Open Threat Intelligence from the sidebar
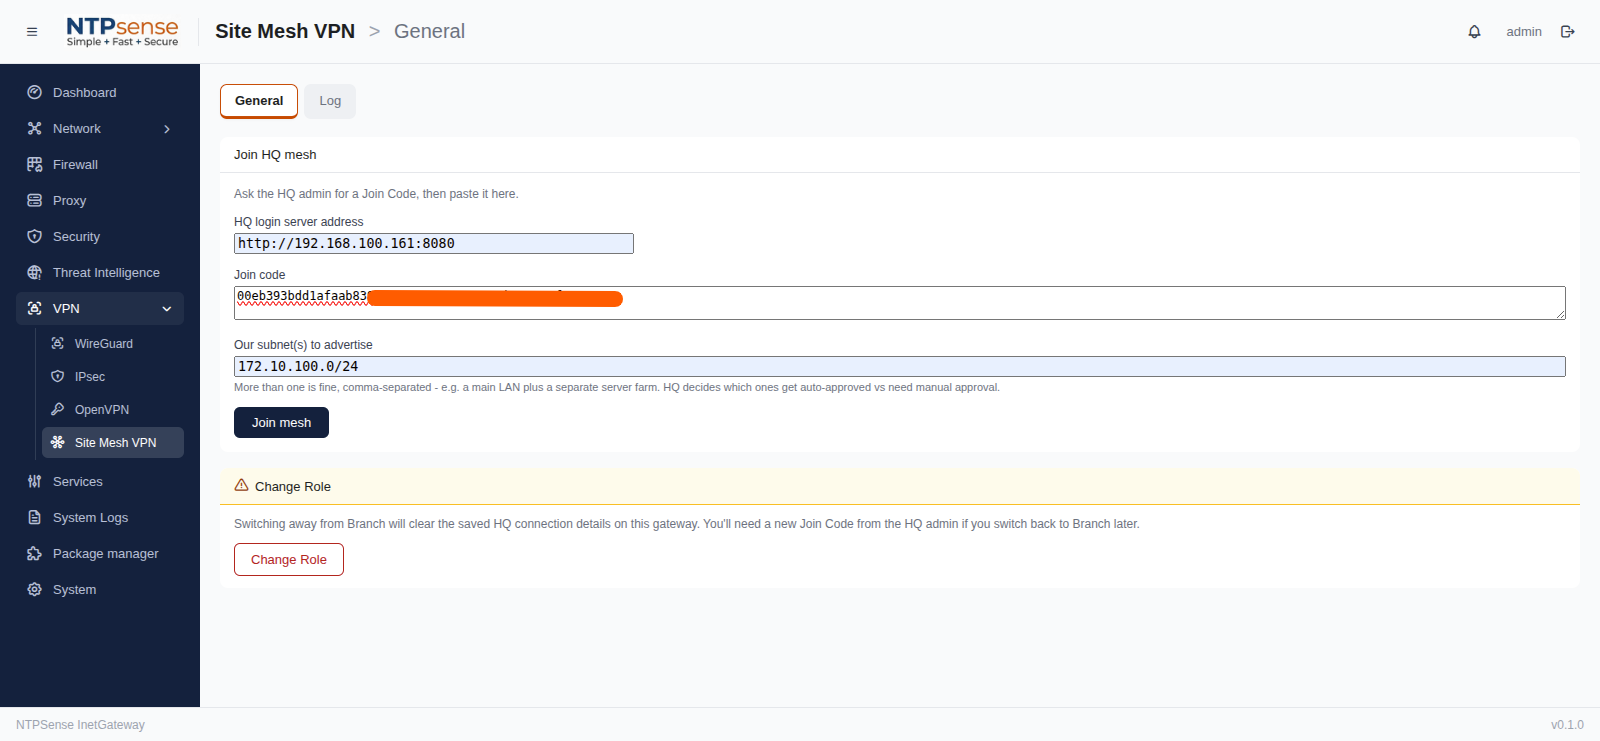Viewport: 1600px width, 741px height. (100, 272)
